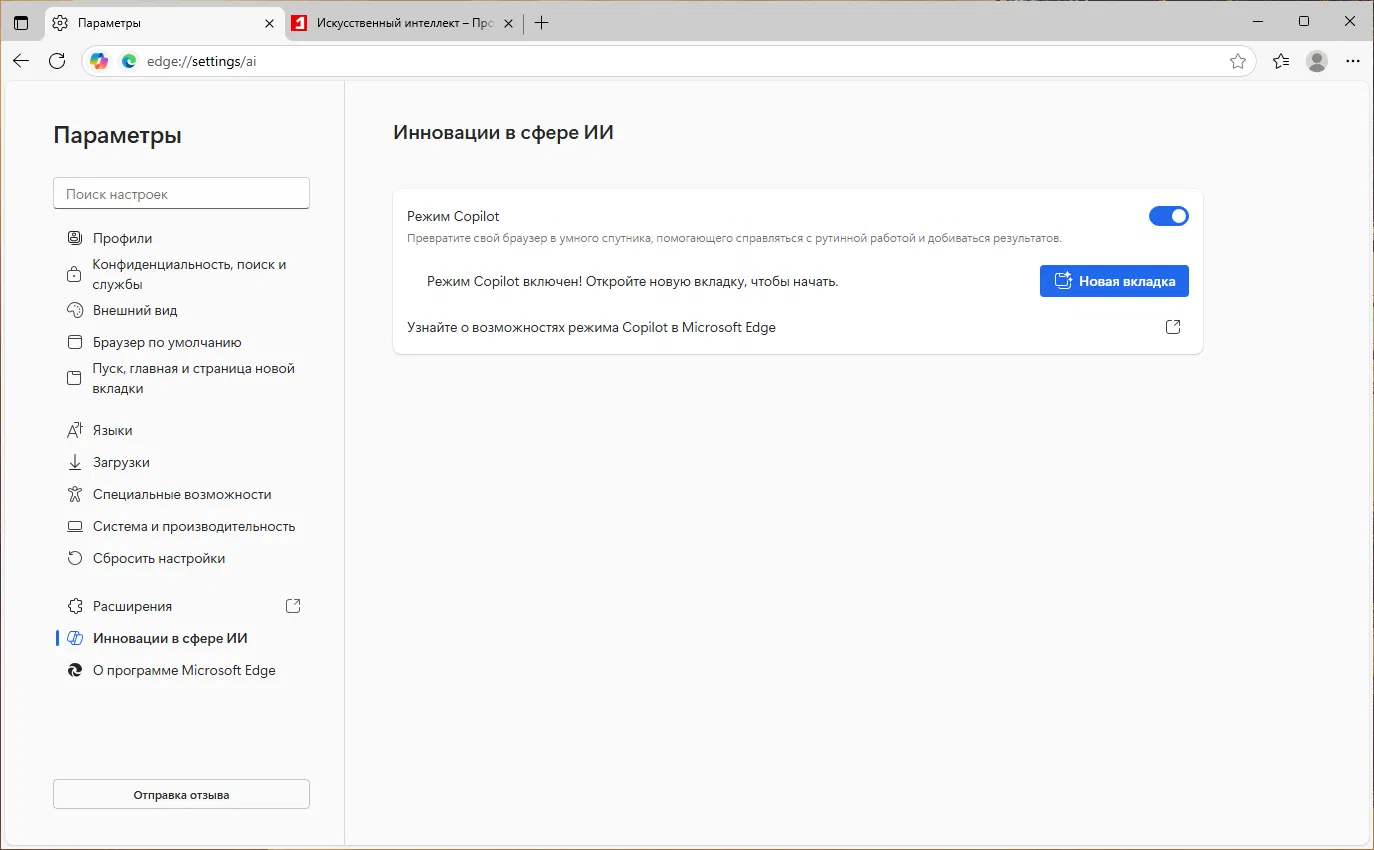The image size is (1374, 850).
Task: Click the Параметры sidebar heading
Action: pos(117,135)
